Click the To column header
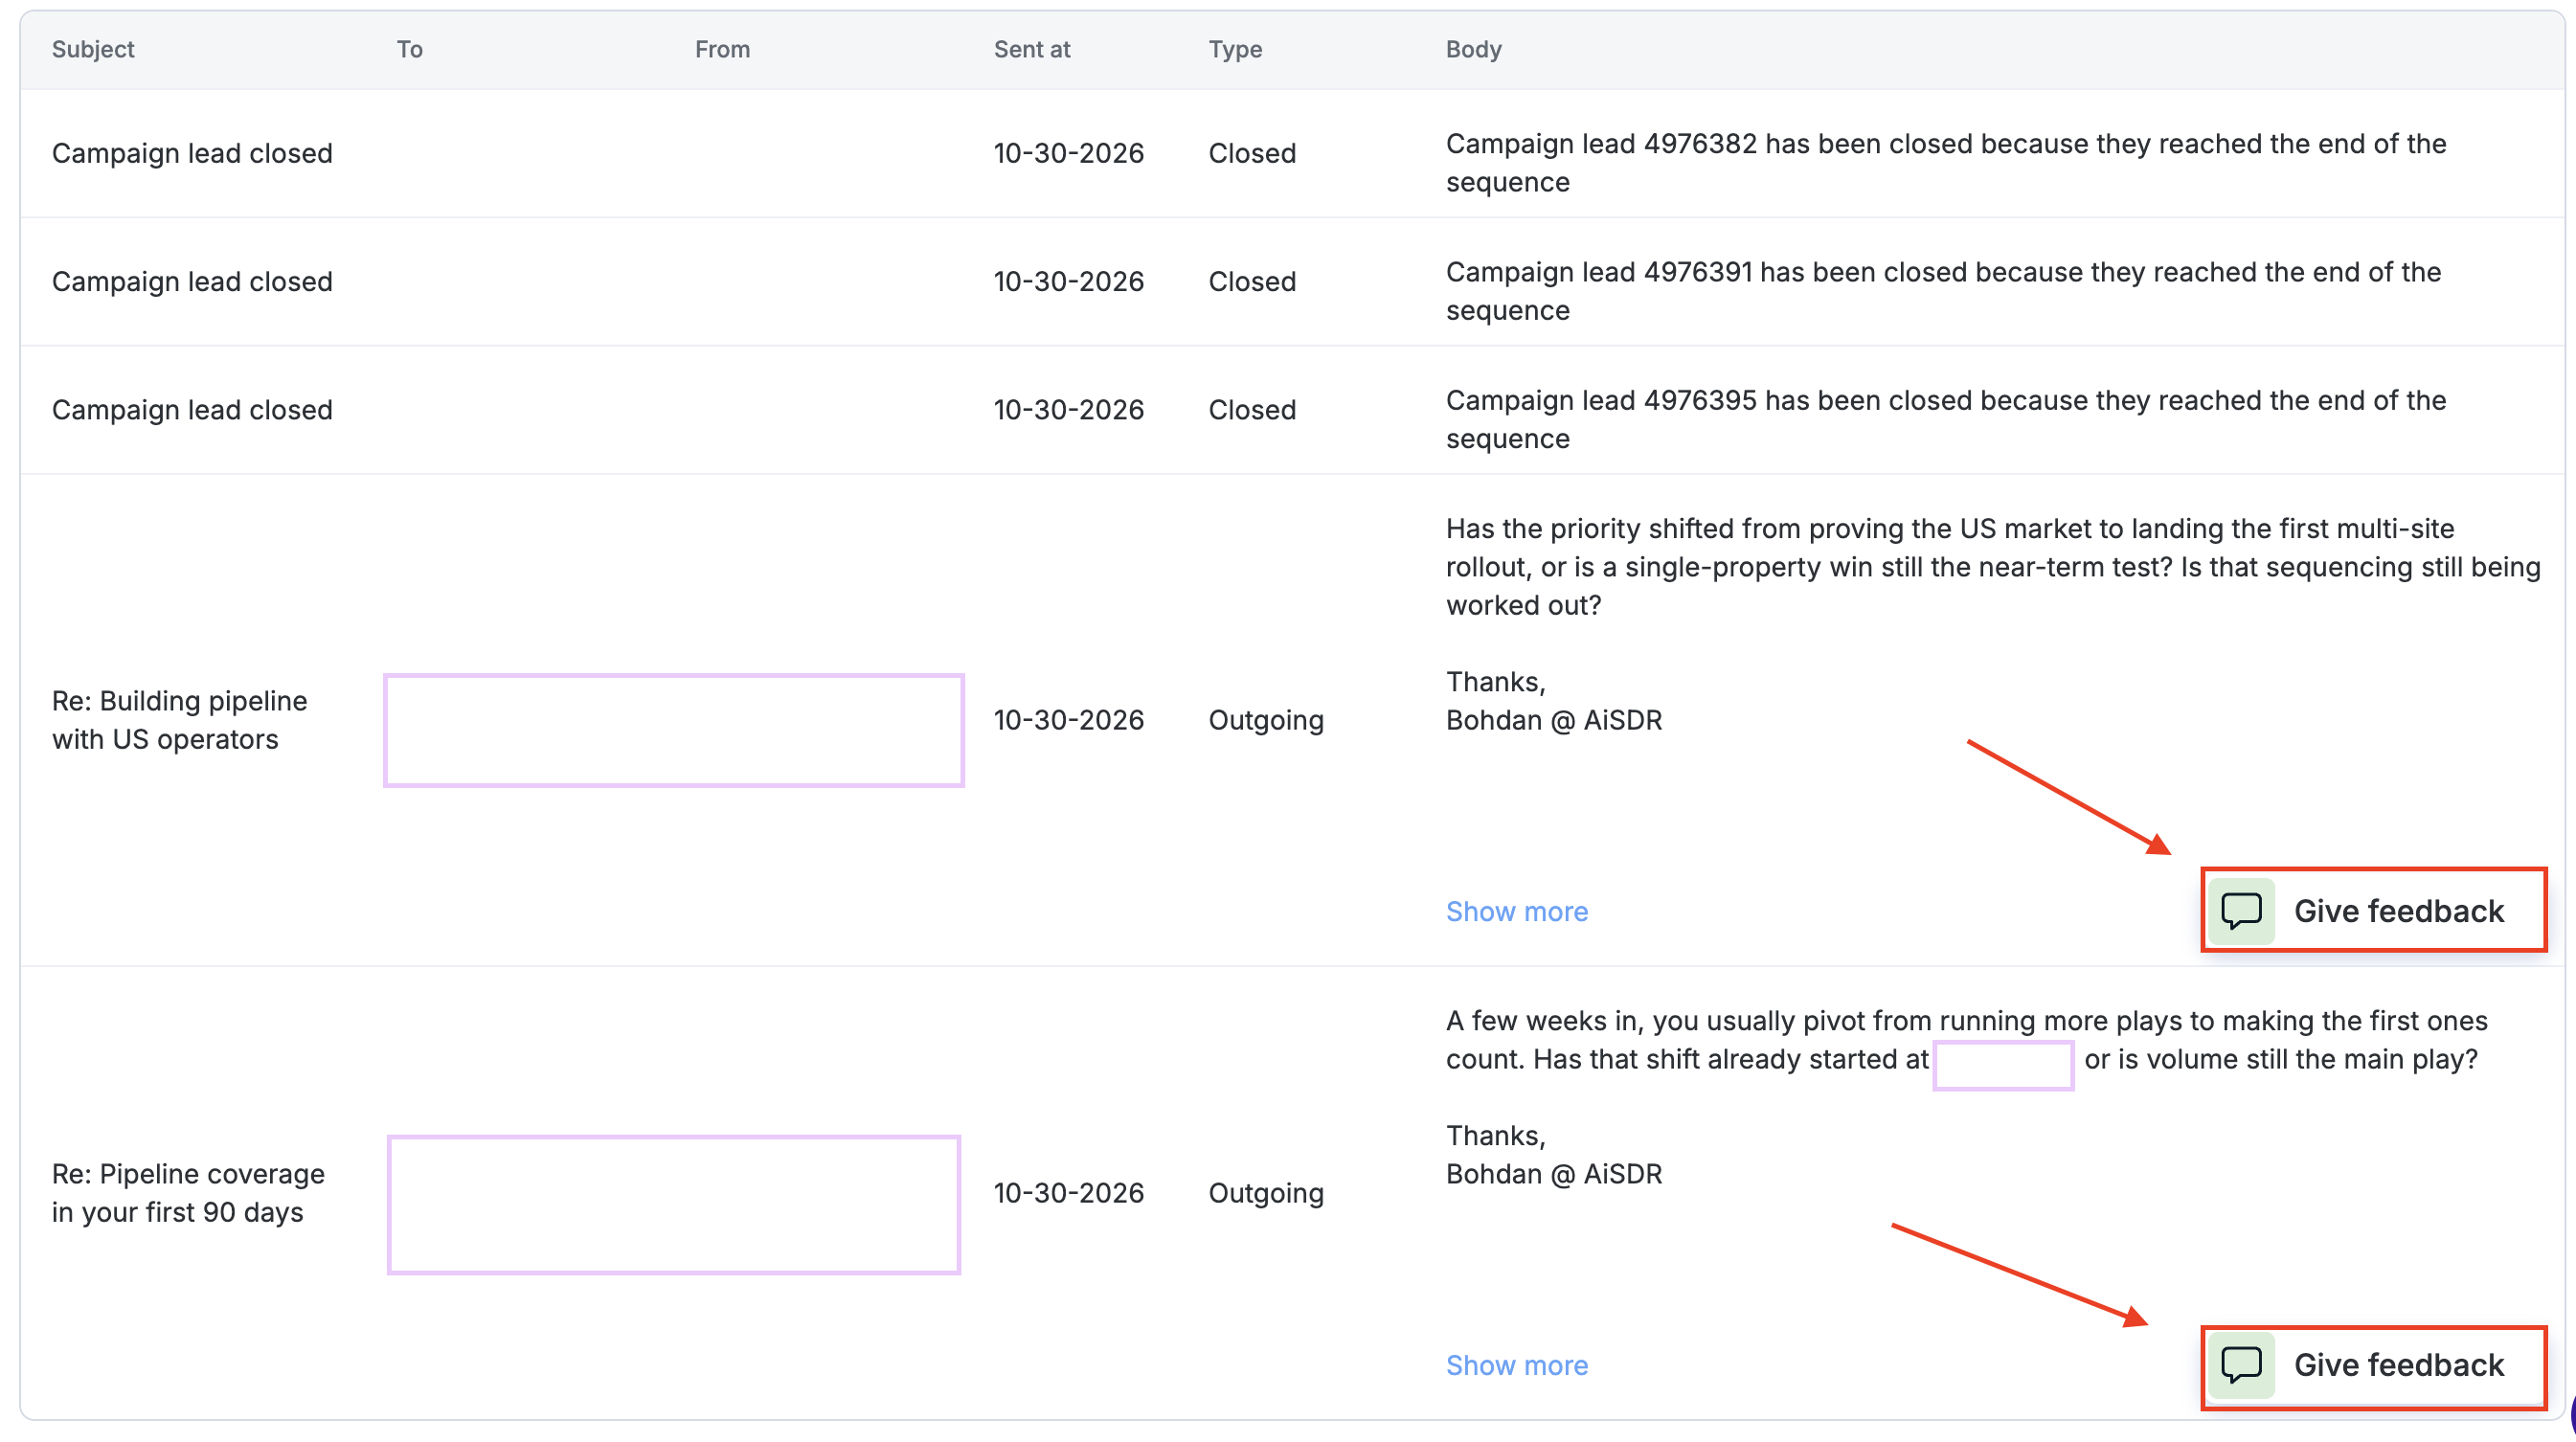Screen dimensions: 2576x1442 [x=409, y=49]
